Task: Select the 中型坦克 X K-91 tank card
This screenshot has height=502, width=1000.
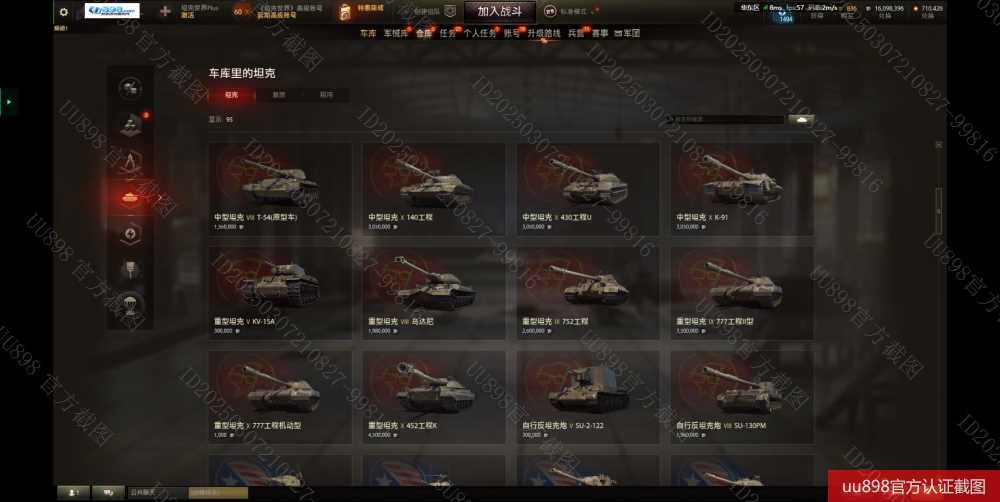Action: pos(742,189)
